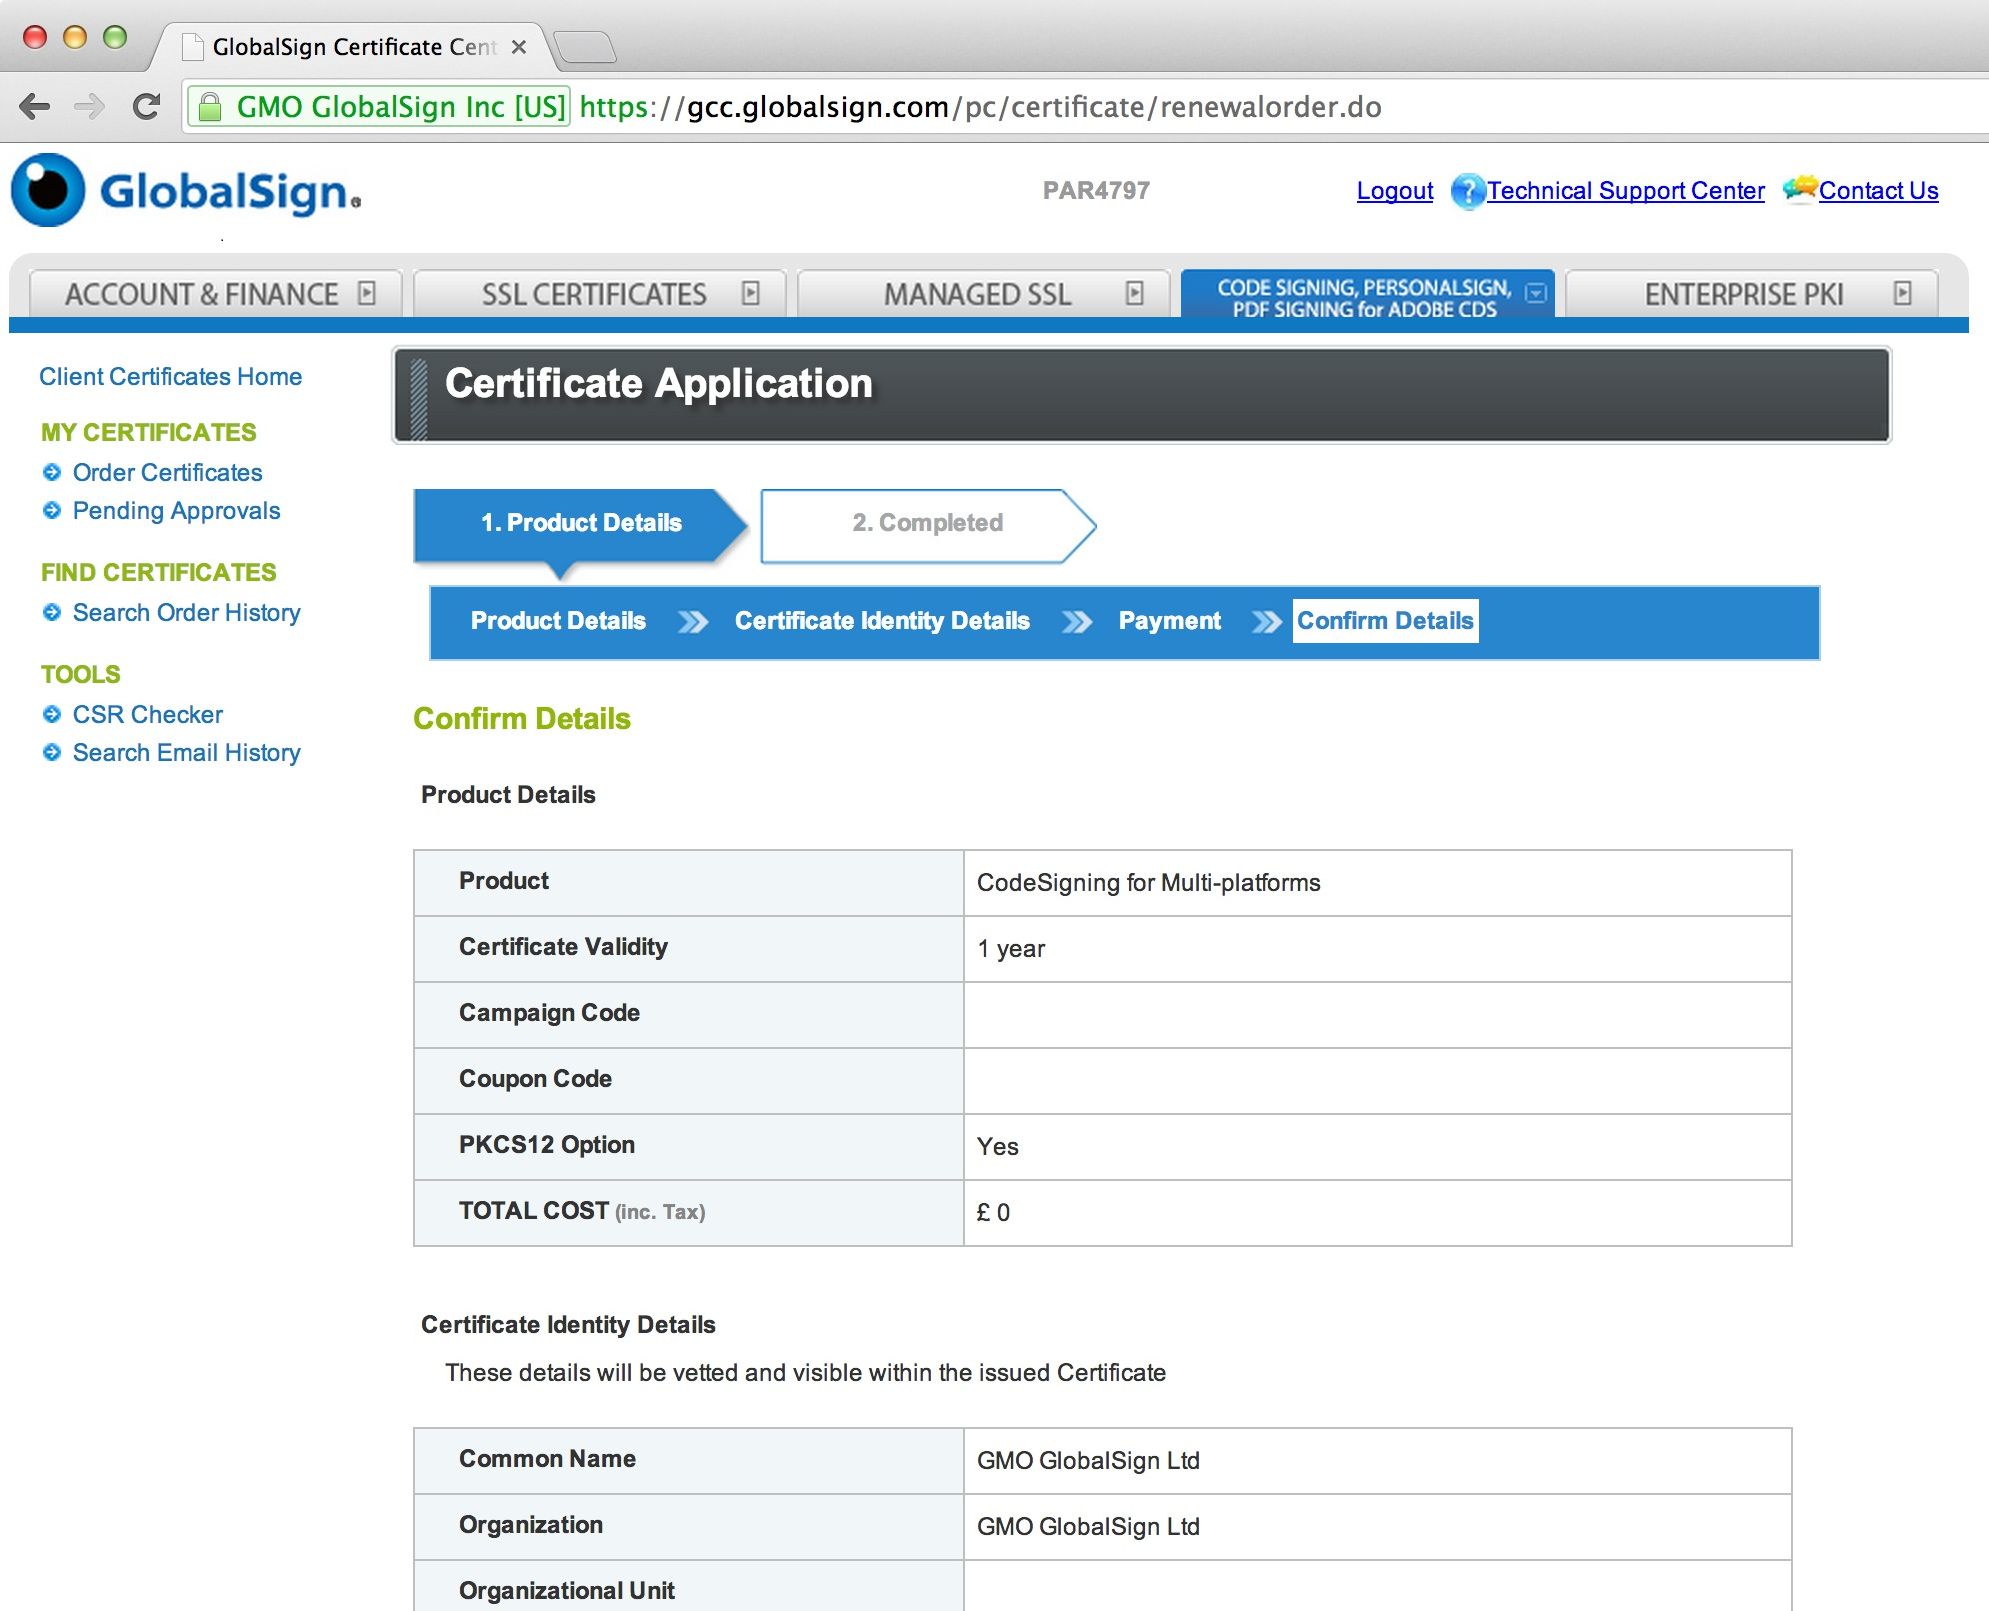1989x1611 pixels.
Task: Open Search Order History
Action: coord(186,613)
